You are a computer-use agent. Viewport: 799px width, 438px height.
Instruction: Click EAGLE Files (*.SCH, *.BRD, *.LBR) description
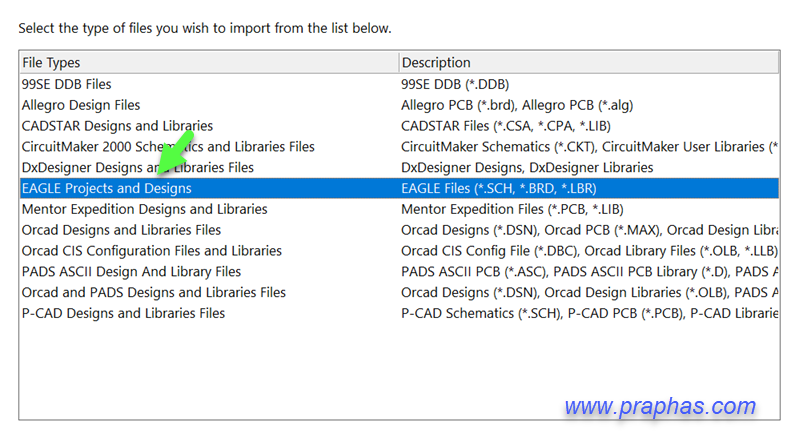tap(499, 188)
